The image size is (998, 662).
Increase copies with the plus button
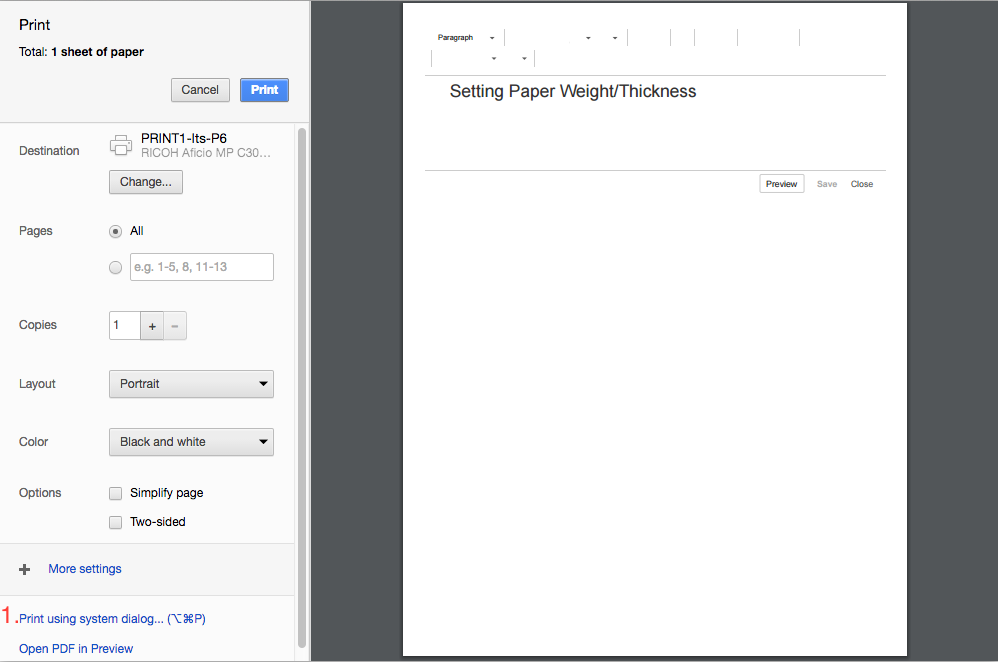point(152,326)
